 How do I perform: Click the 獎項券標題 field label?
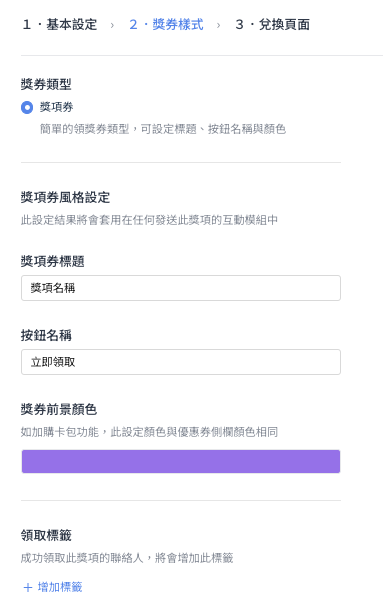coord(53,261)
